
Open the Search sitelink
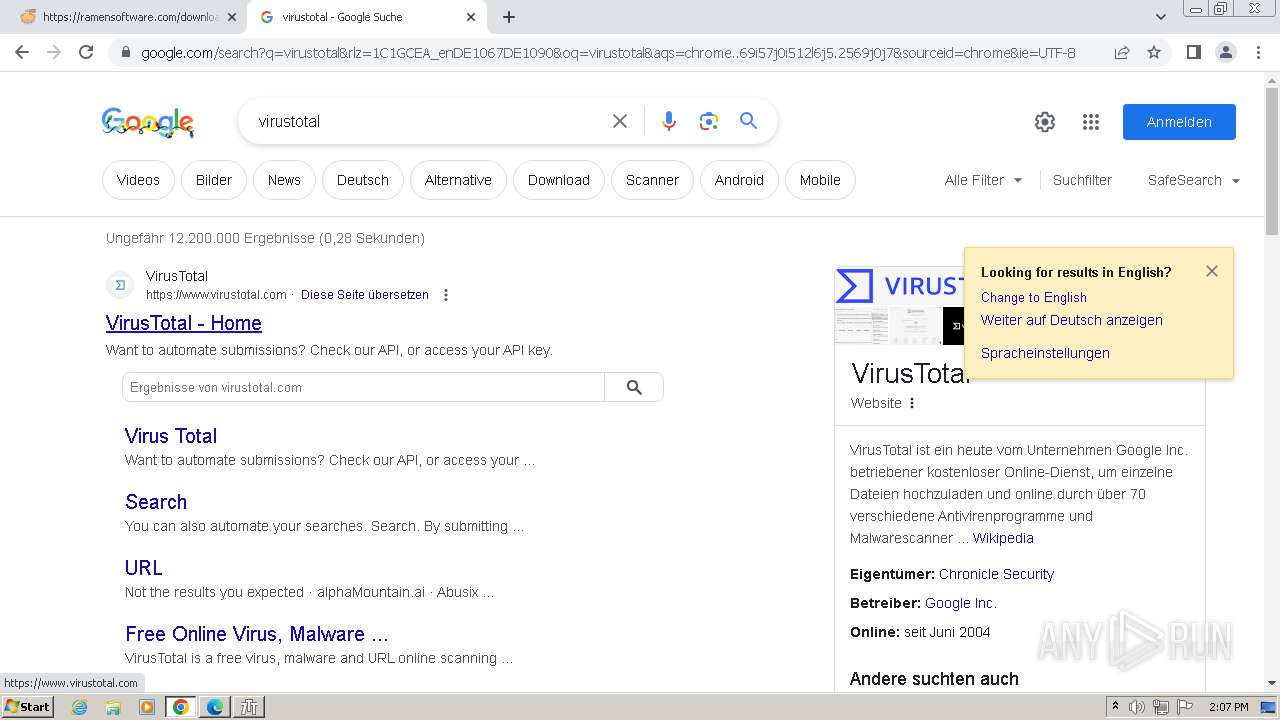point(156,502)
